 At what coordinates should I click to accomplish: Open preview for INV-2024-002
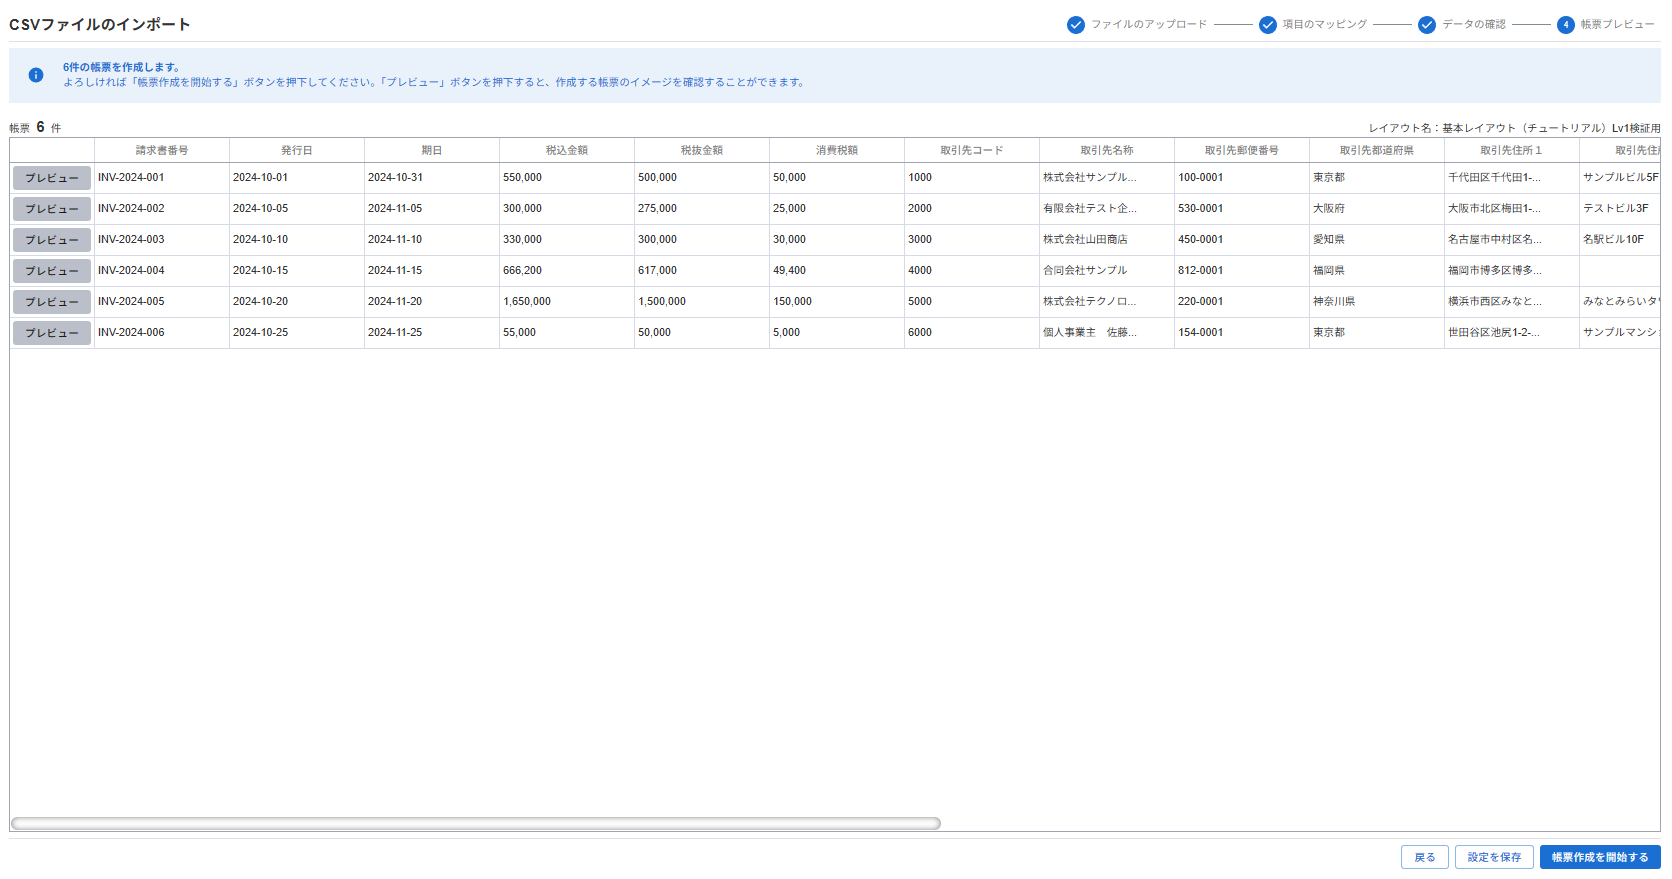[52, 209]
